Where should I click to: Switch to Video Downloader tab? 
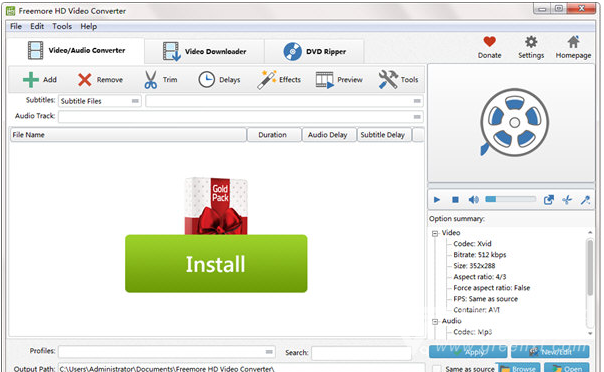pos(205,51)
